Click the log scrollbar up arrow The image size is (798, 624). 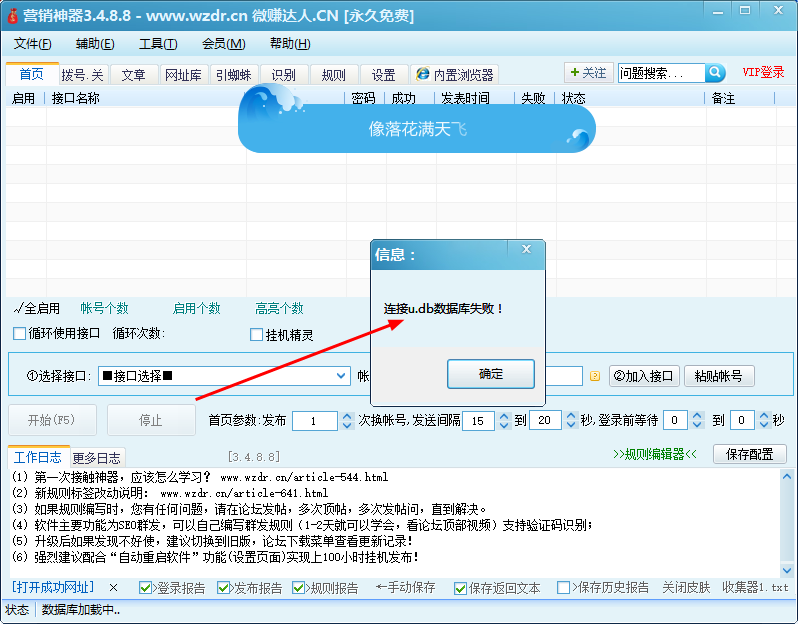coord(787,477)
